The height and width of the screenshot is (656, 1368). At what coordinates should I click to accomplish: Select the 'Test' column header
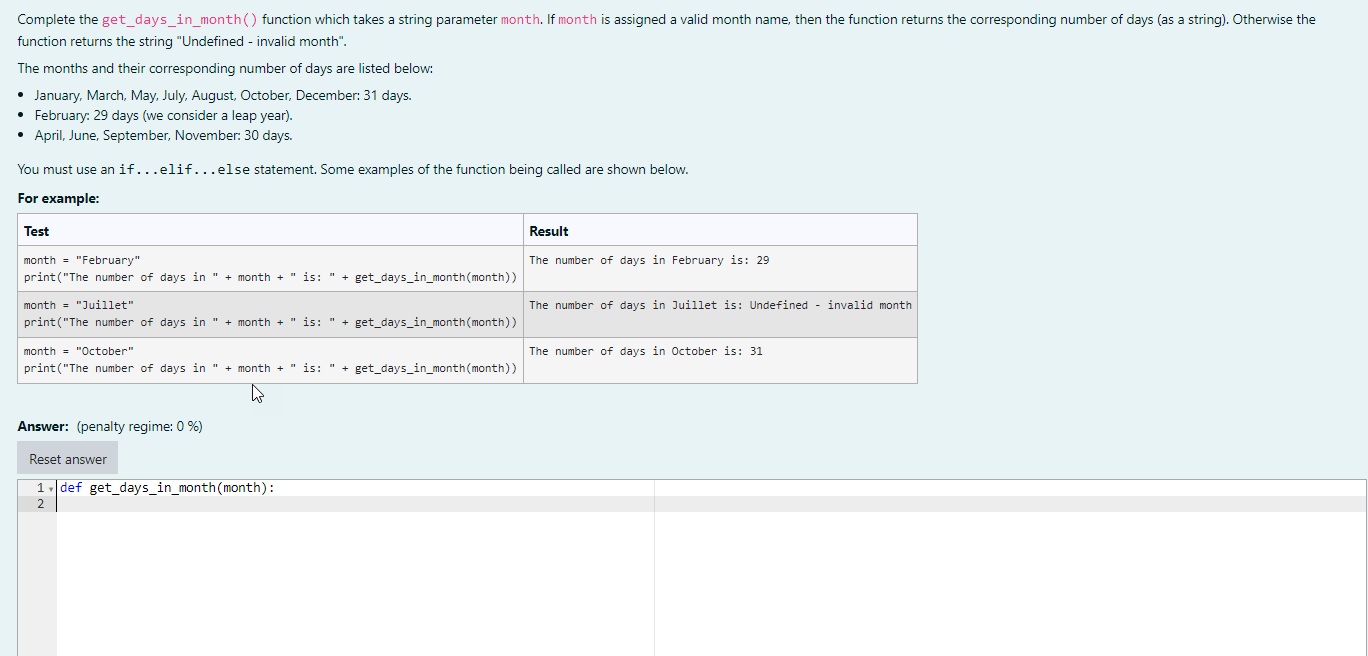[270, 231]
